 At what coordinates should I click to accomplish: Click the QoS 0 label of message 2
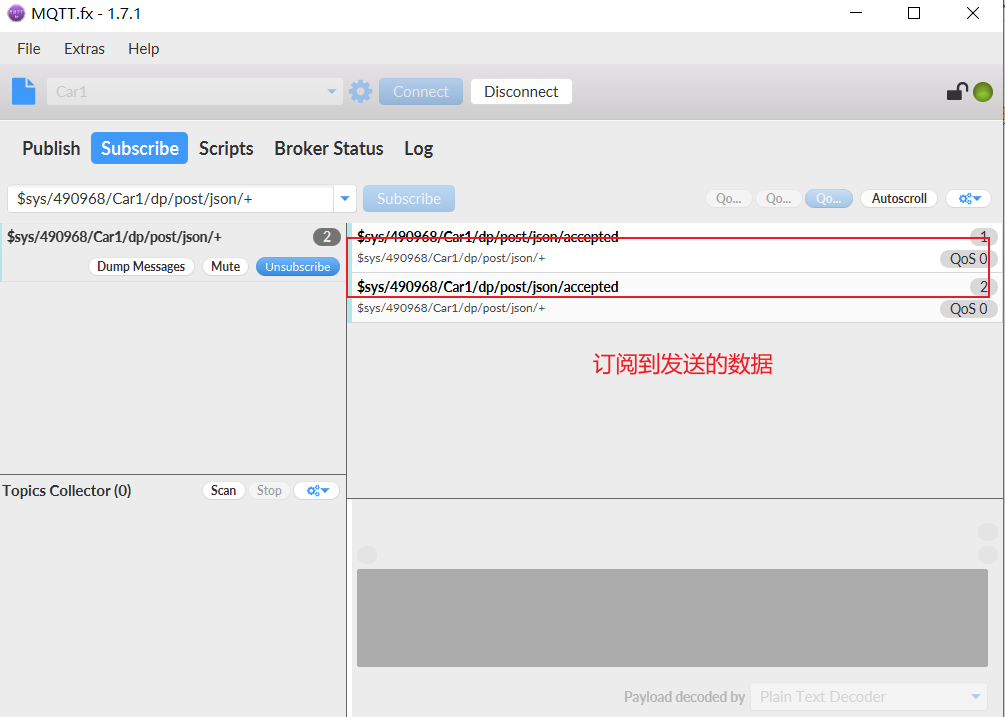pyautogui.click(x=968, y=309)
